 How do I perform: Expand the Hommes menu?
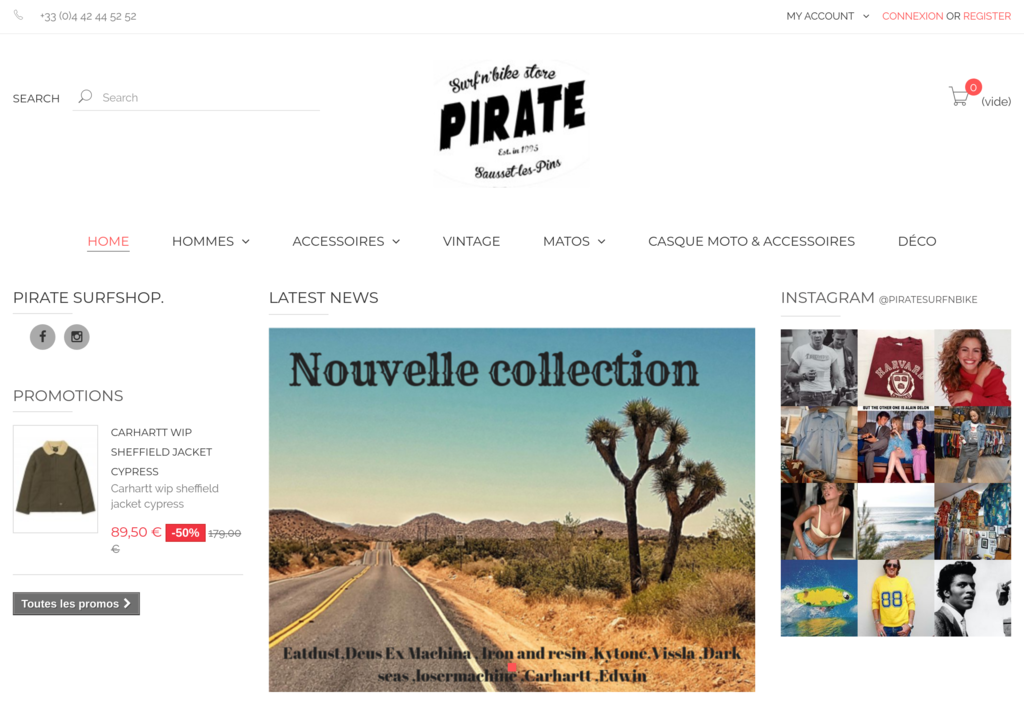pyautogui.click(x=211, y=242)
